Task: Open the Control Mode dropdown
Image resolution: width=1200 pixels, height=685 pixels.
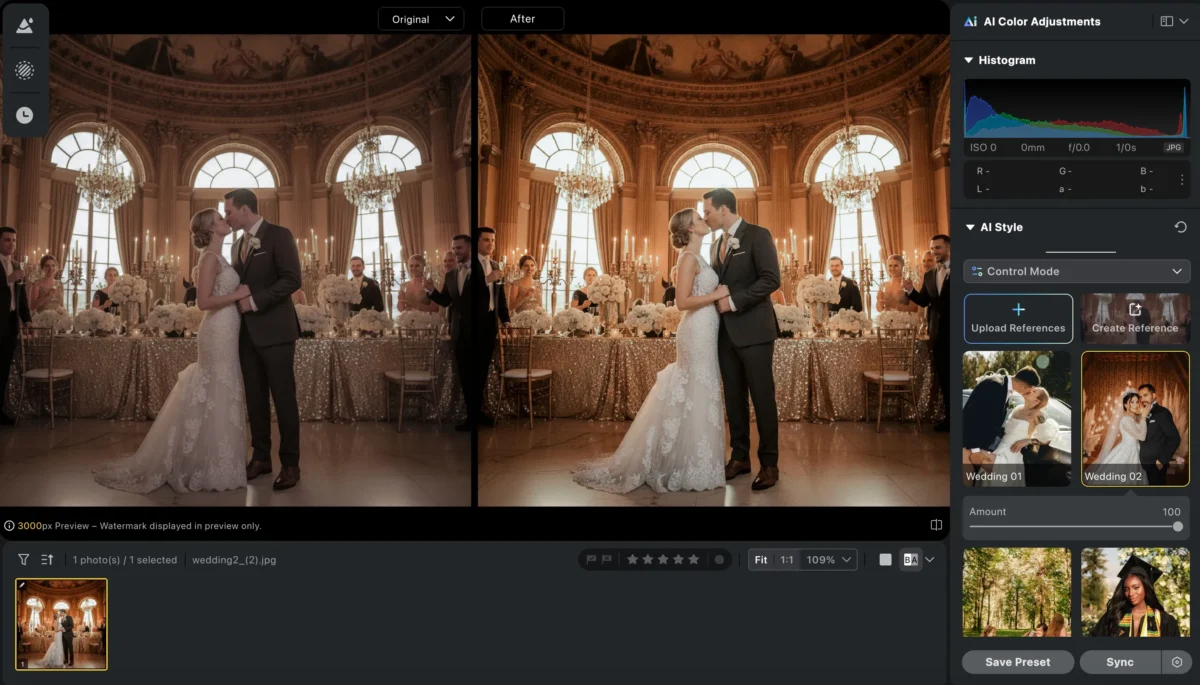Action: coord(1076,271)
